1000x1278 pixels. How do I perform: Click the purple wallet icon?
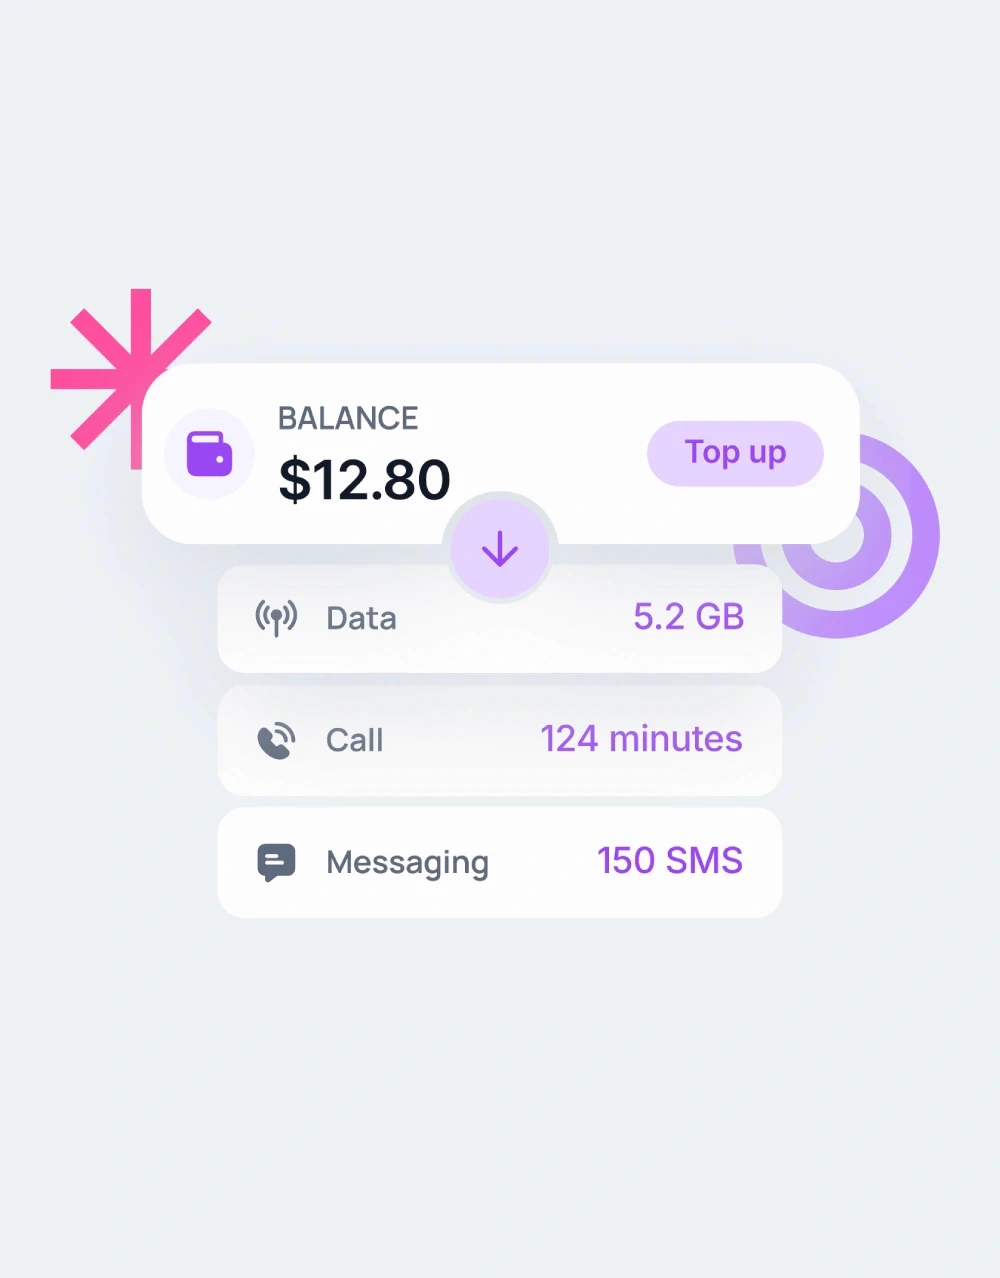(x=209, y=454)
